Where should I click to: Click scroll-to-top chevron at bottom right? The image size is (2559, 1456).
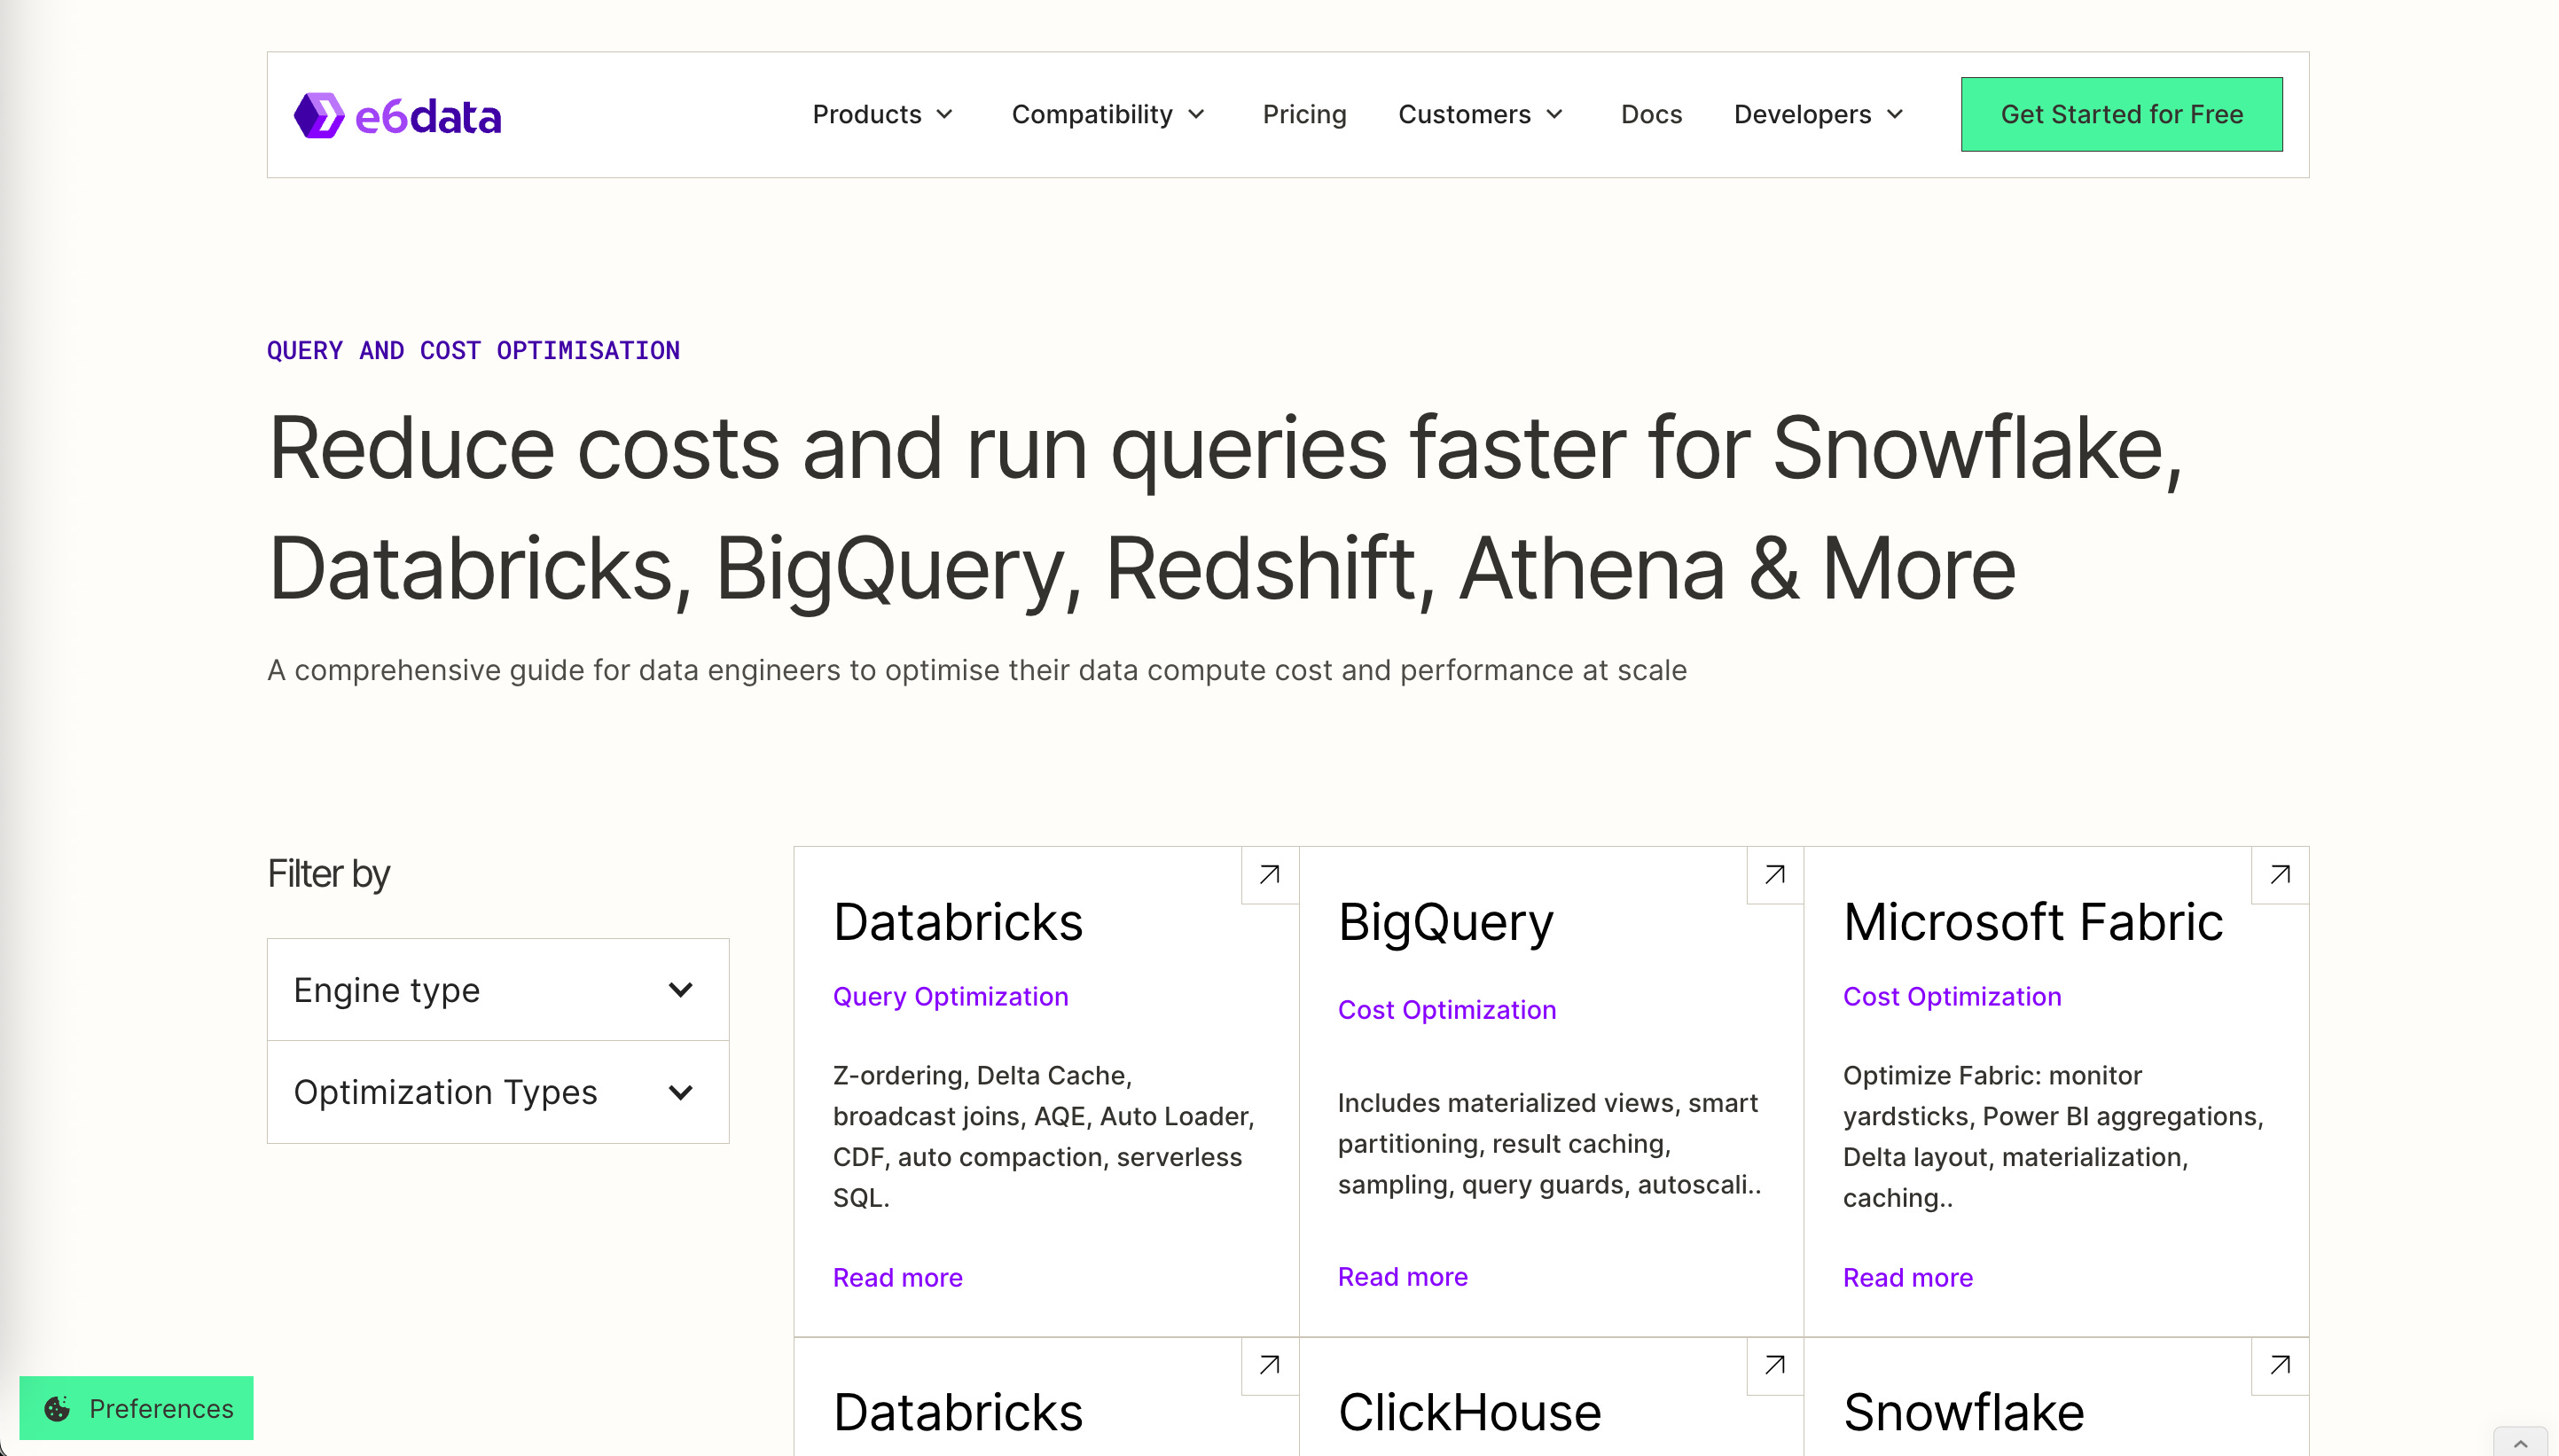(x=2520, y=1443)
